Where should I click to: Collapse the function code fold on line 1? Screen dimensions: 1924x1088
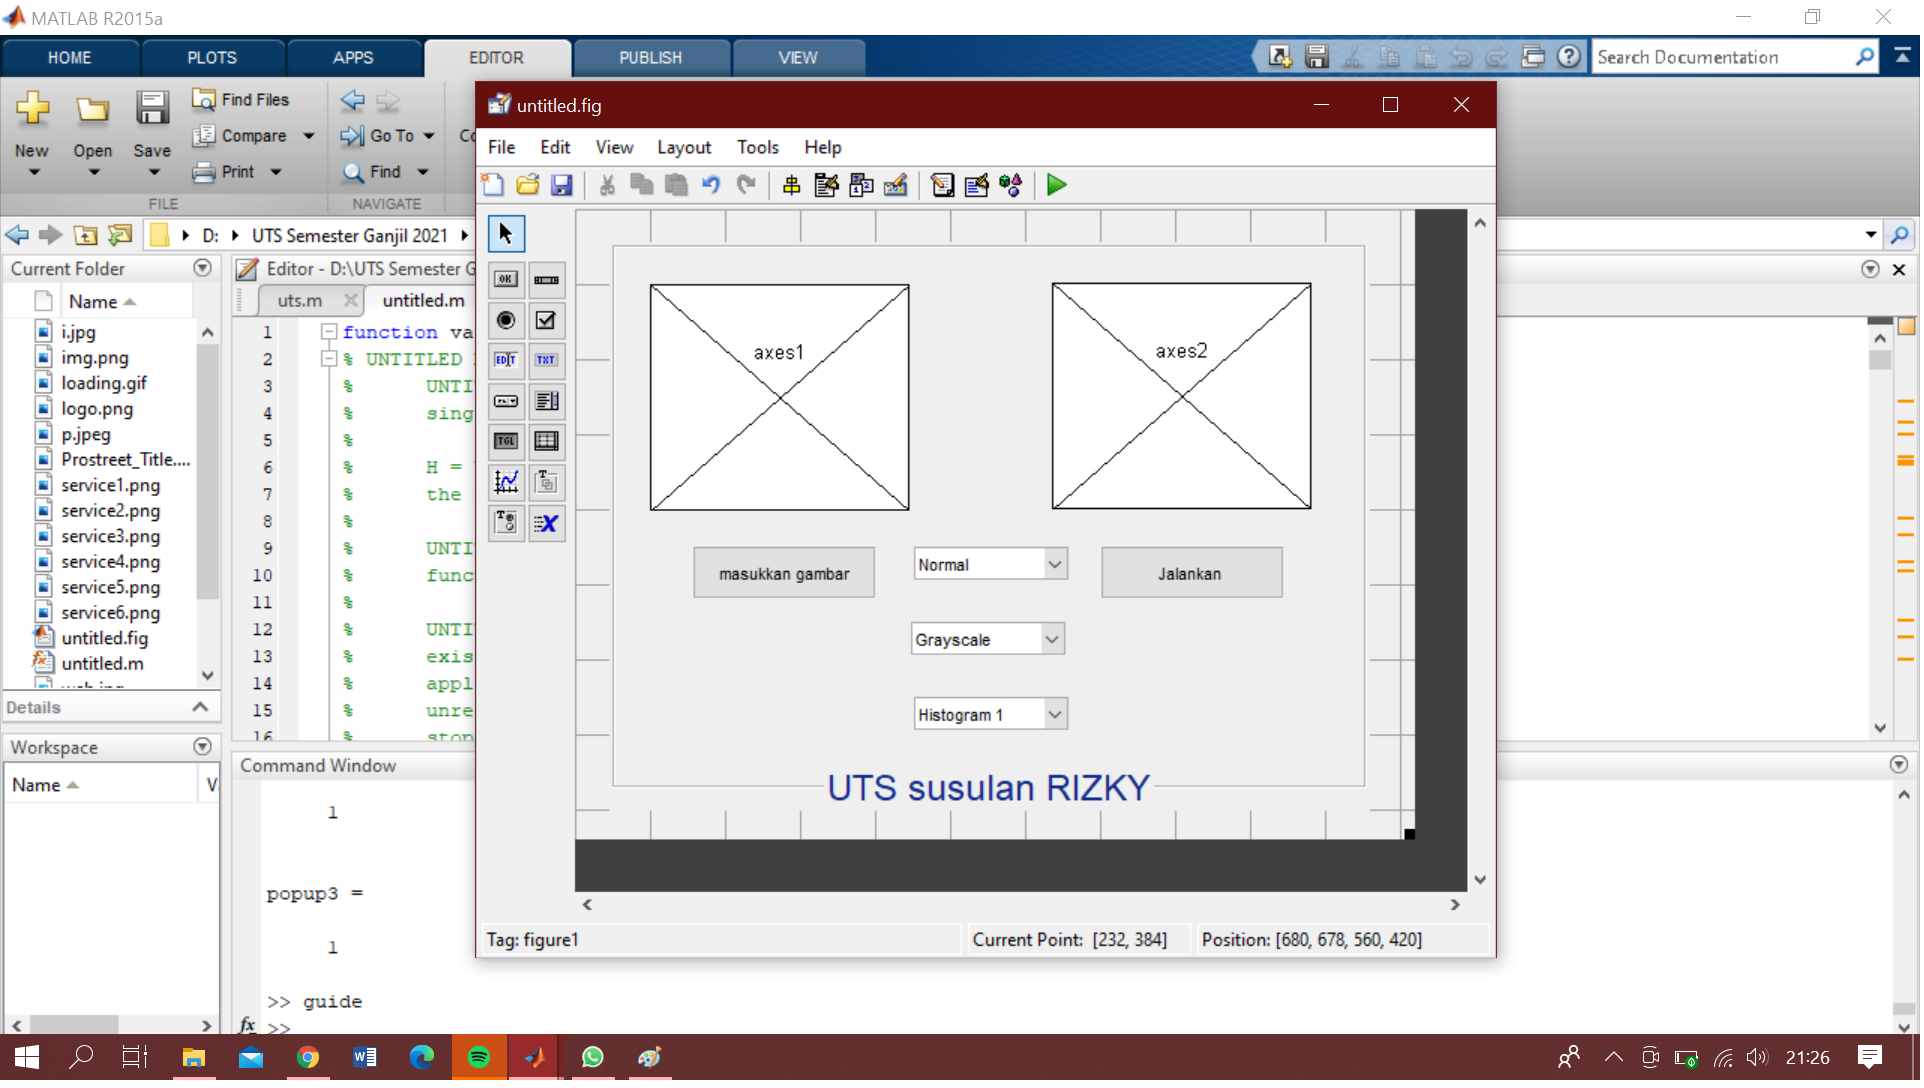tap(329, 332)
